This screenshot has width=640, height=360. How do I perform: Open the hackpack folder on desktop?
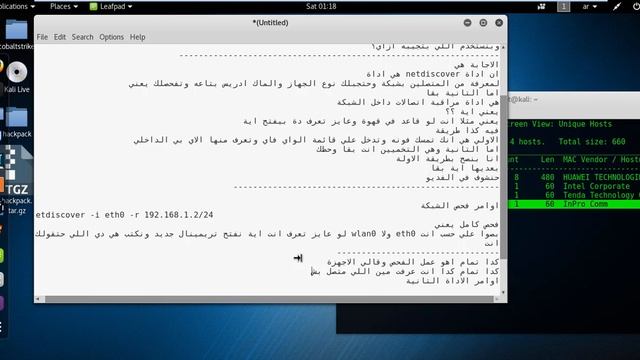[17, 122]
